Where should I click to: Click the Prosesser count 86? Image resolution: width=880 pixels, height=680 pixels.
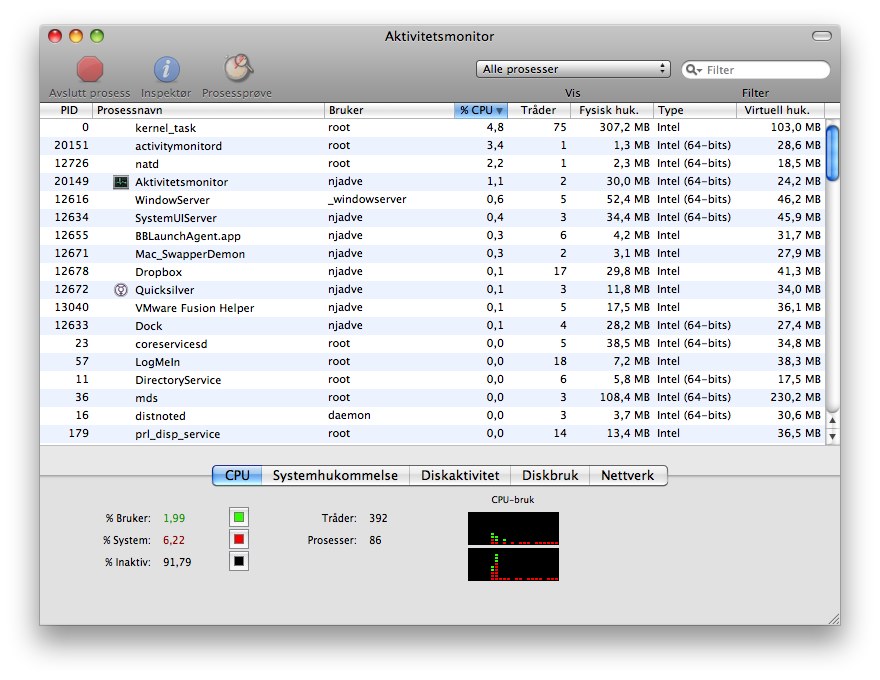click(x=375, y=540)
